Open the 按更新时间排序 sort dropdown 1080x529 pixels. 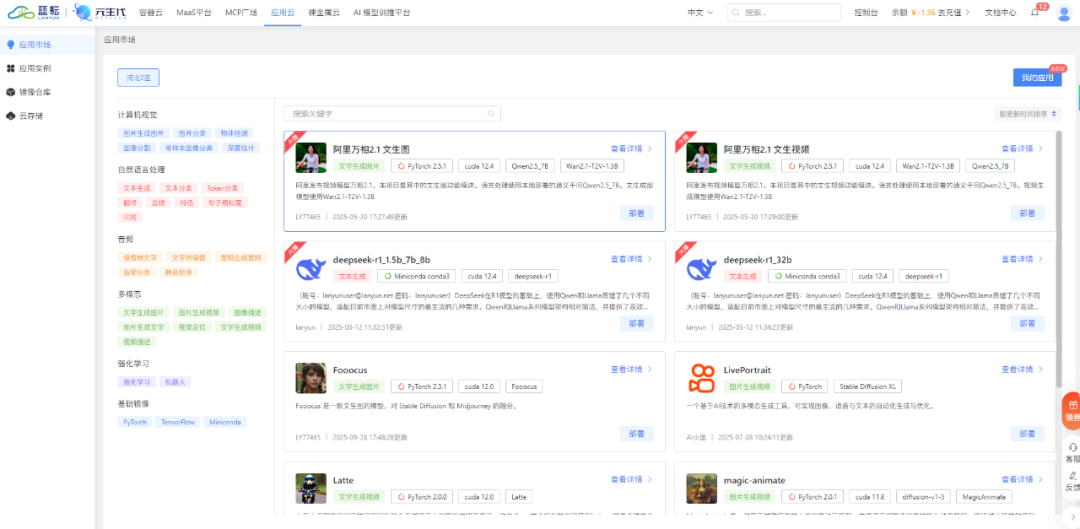click(1028, 114)
